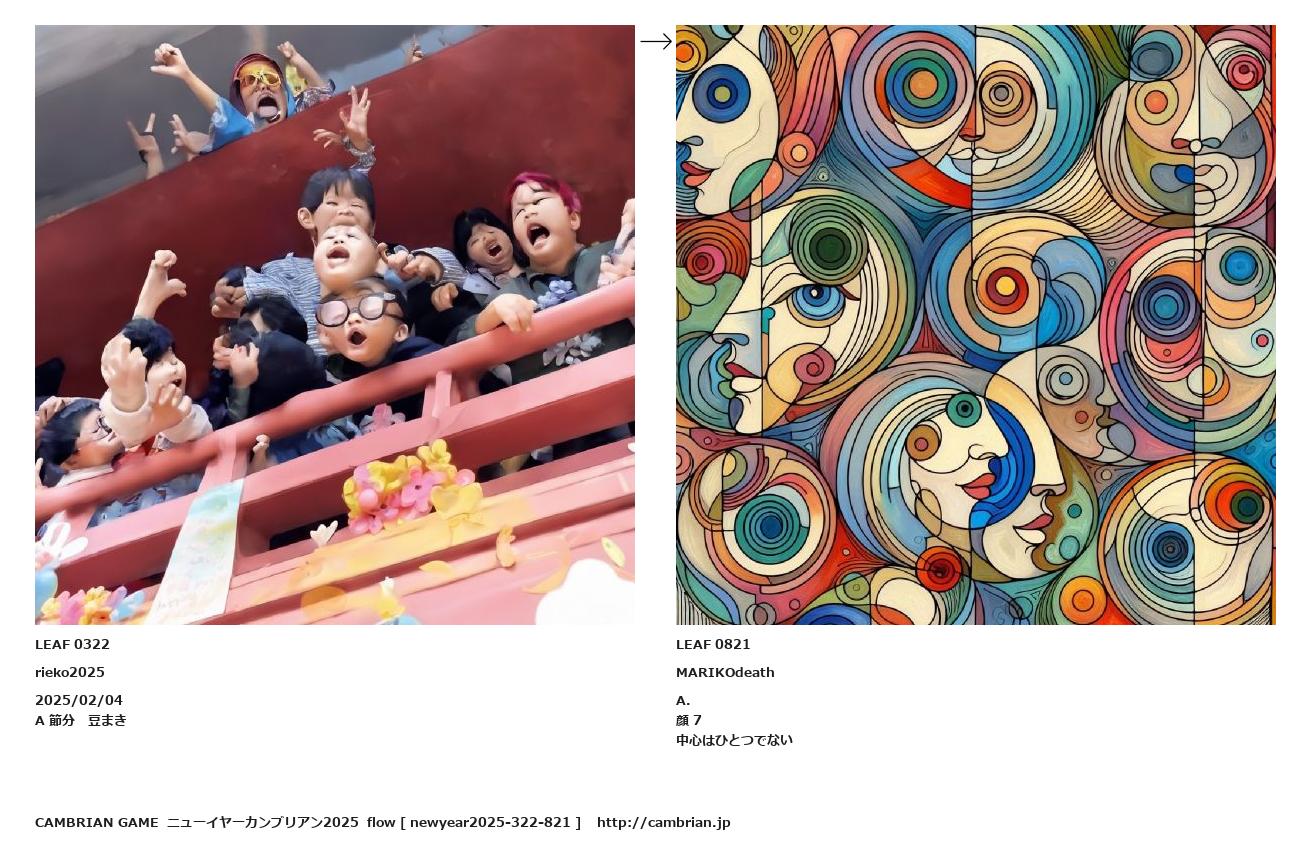Image resolution: width=1311 pixels, height=847 pixels.
Task: Select the LEAF 0821 label
Action: (713, 644)
